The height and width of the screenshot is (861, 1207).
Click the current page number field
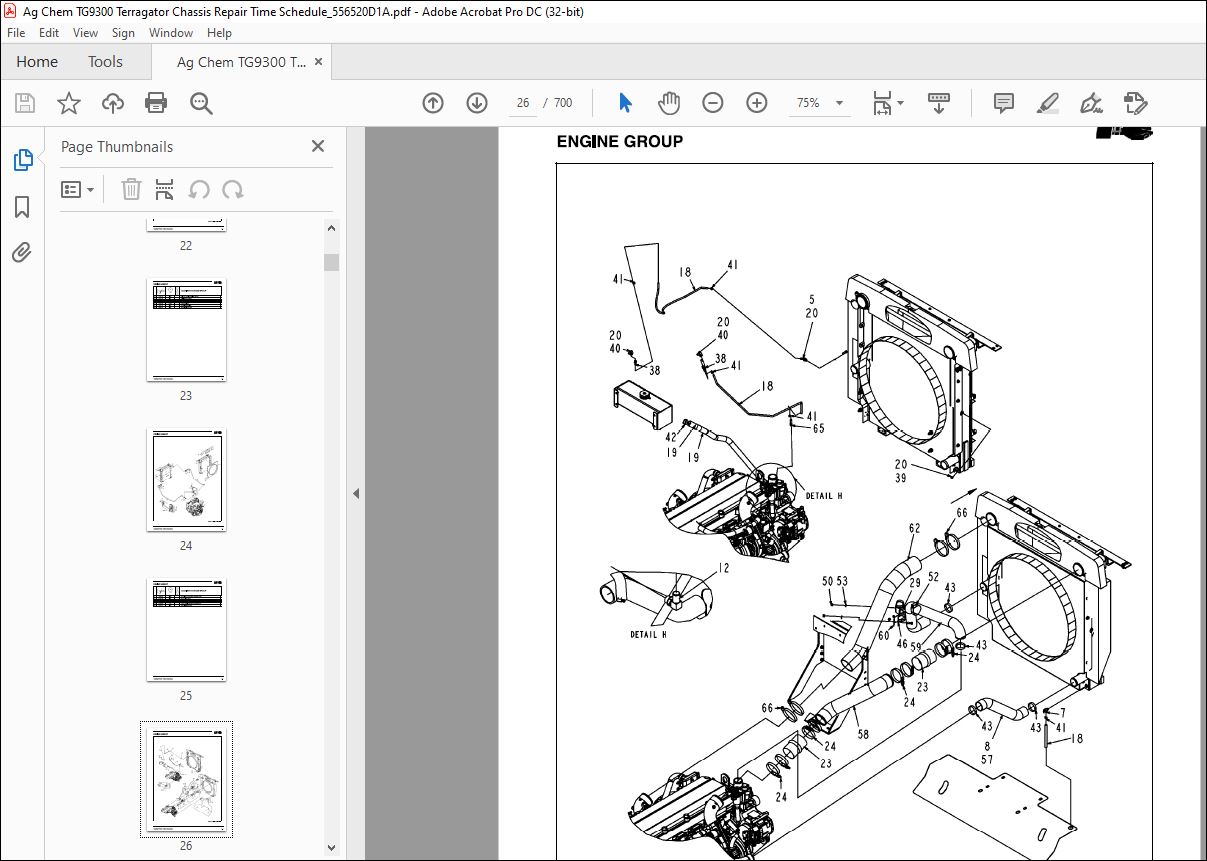click(x=522, y=103)
